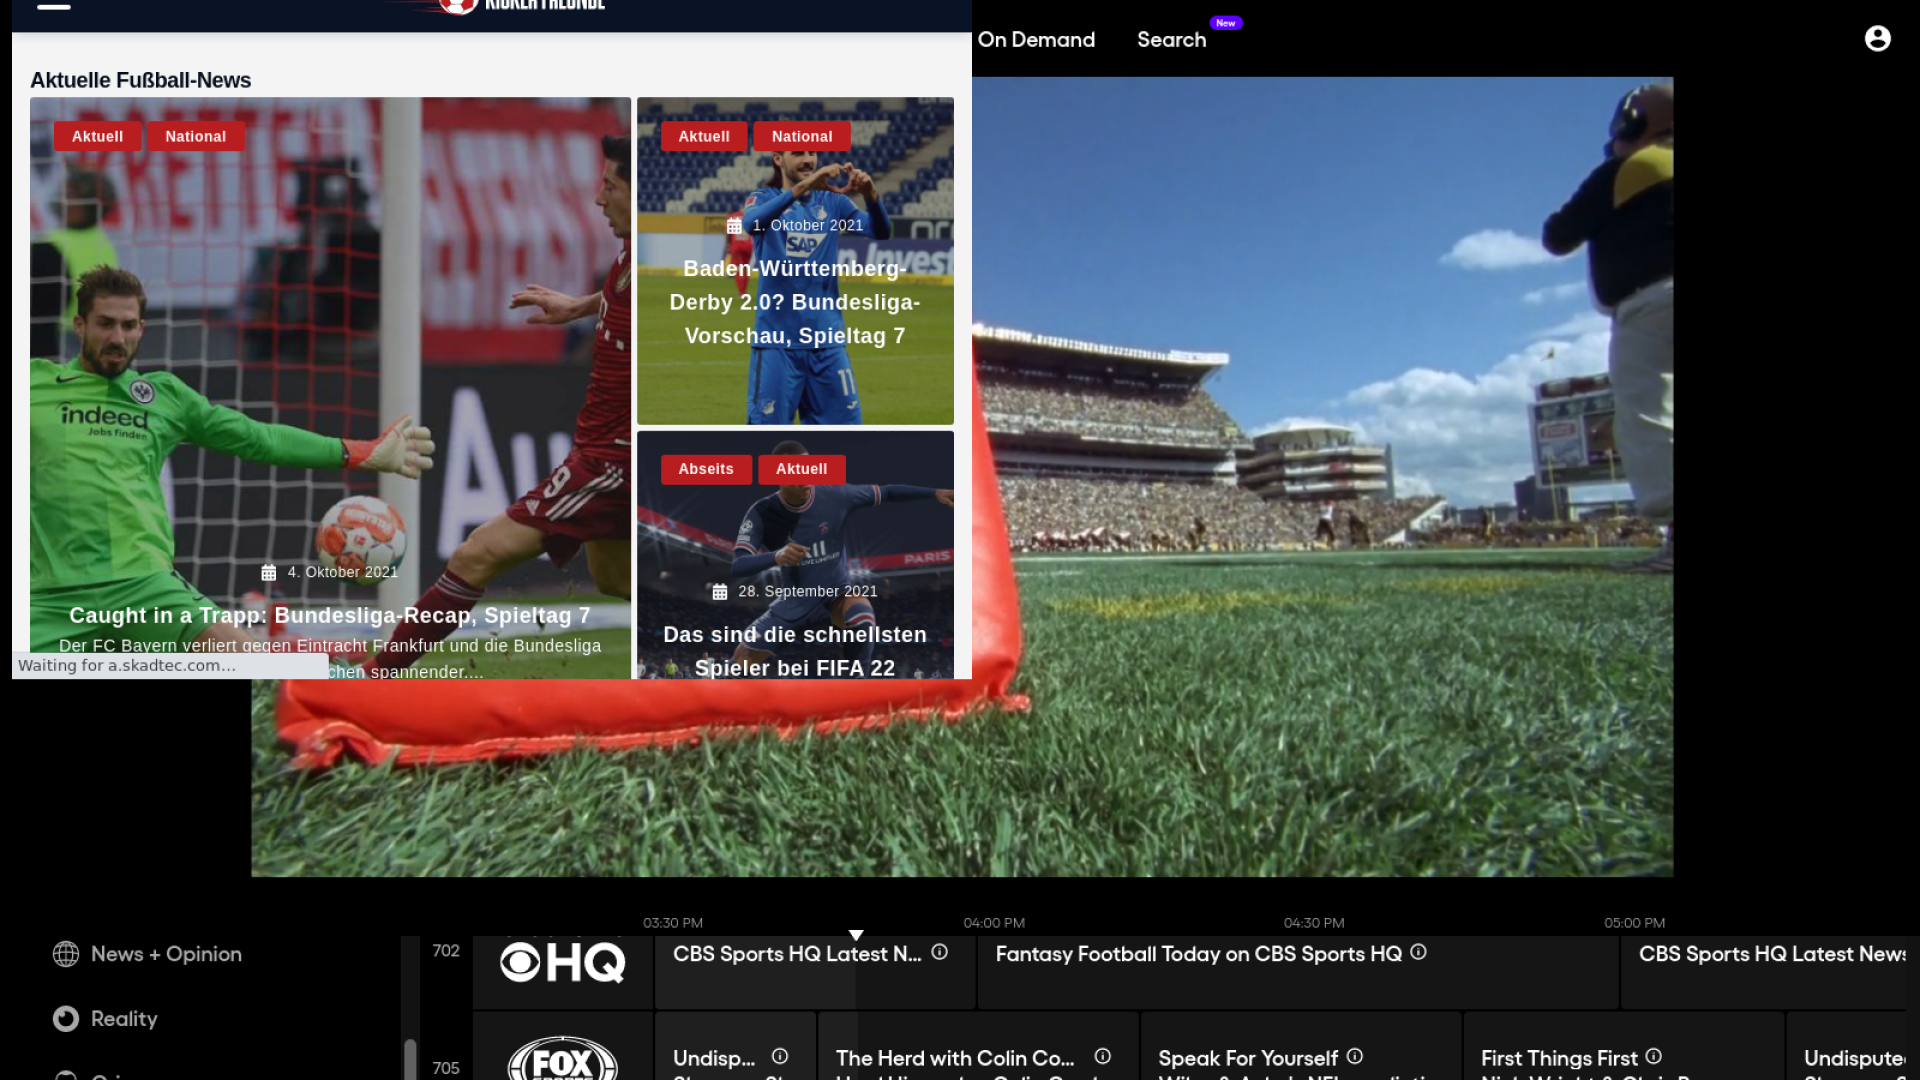The width and height of the screenshot is (1920, 1080).
Task: Show info for First Things First
Action: tap(1653, 1056)
